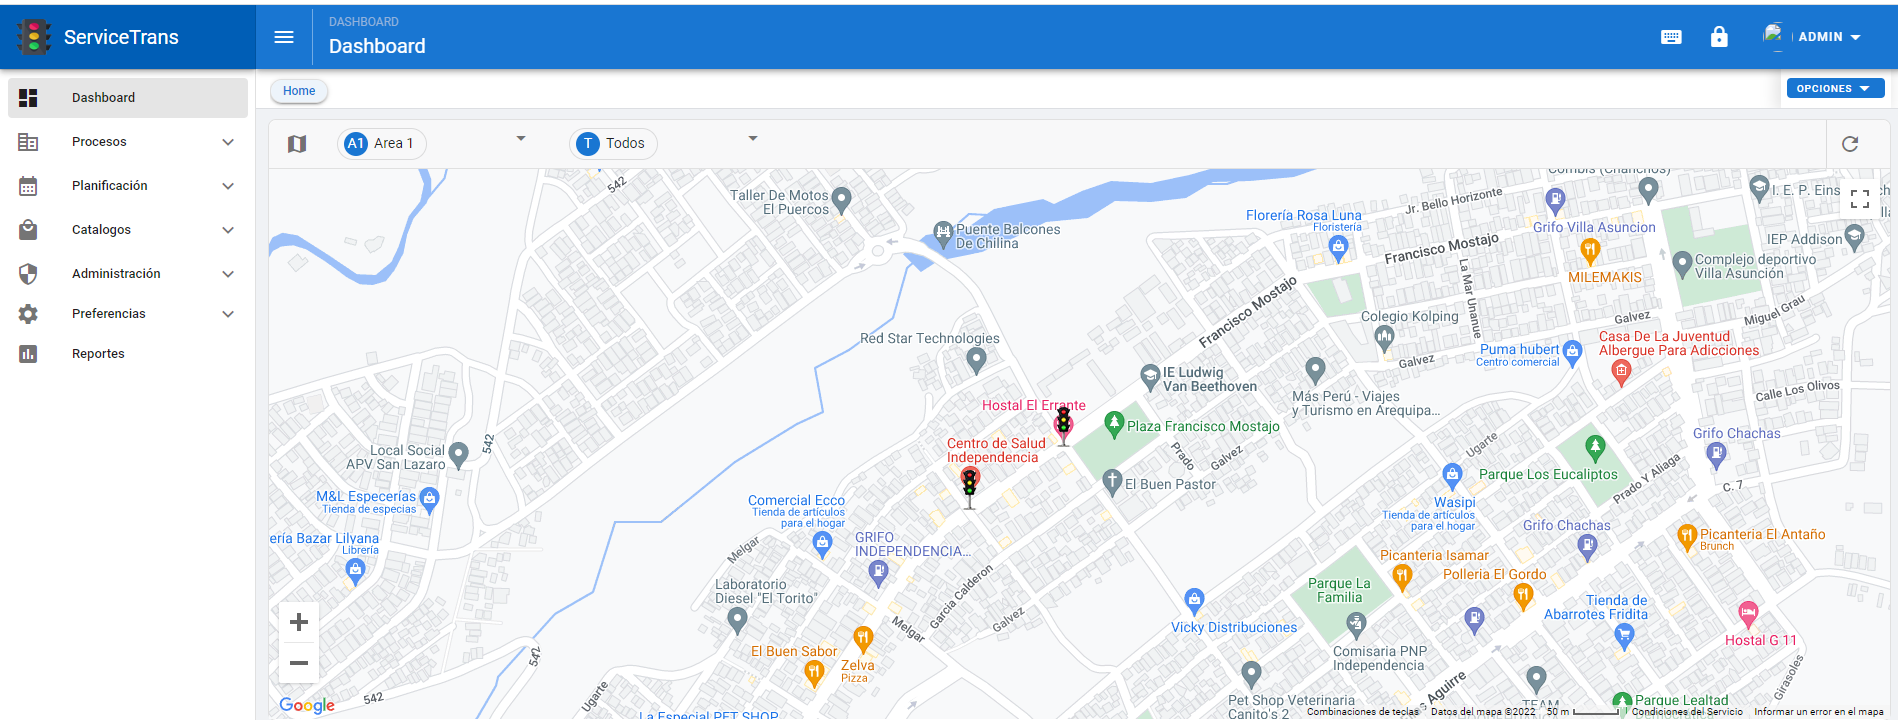The width and height of the screenshot is (1898, 720).
Task: Open the Reportes menu item
Action: pyautogui.click(x=98, y=354)
